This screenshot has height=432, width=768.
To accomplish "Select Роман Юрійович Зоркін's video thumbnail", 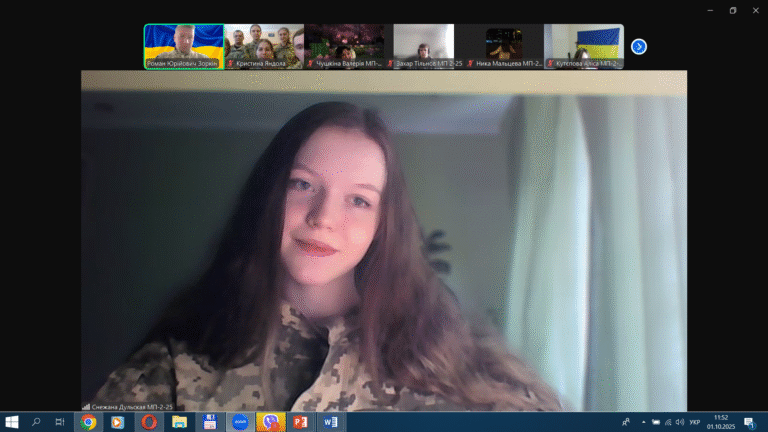I will (184, 46).
